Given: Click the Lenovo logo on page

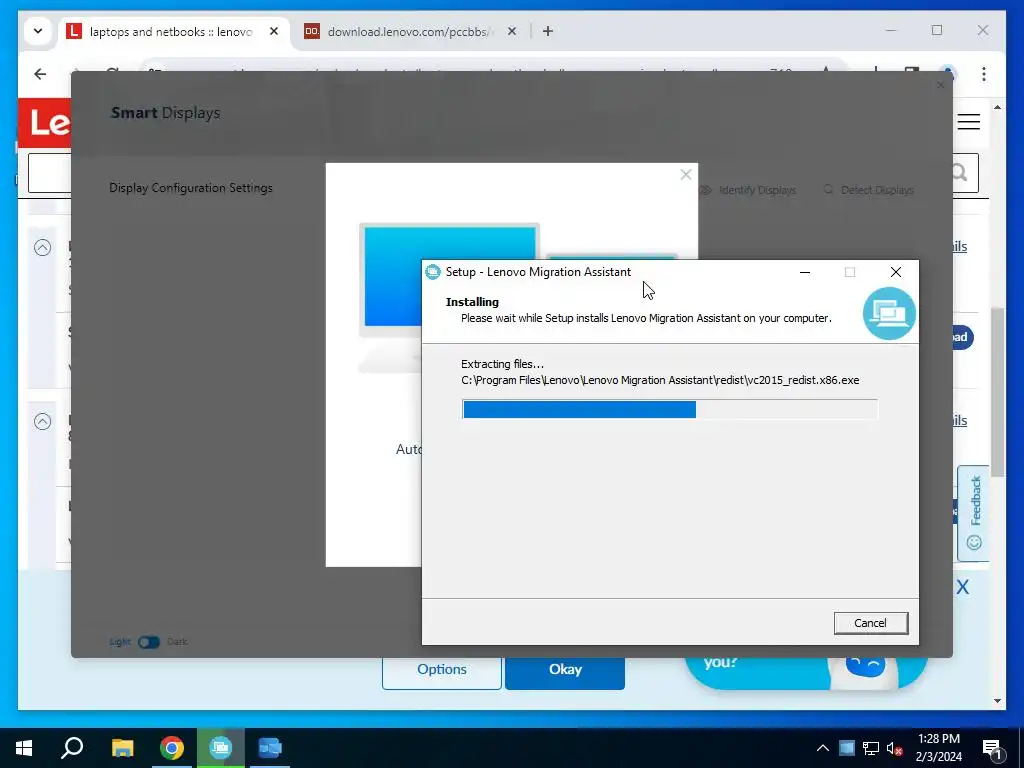Looking at the screenshot, I should [x=44, y=123].
